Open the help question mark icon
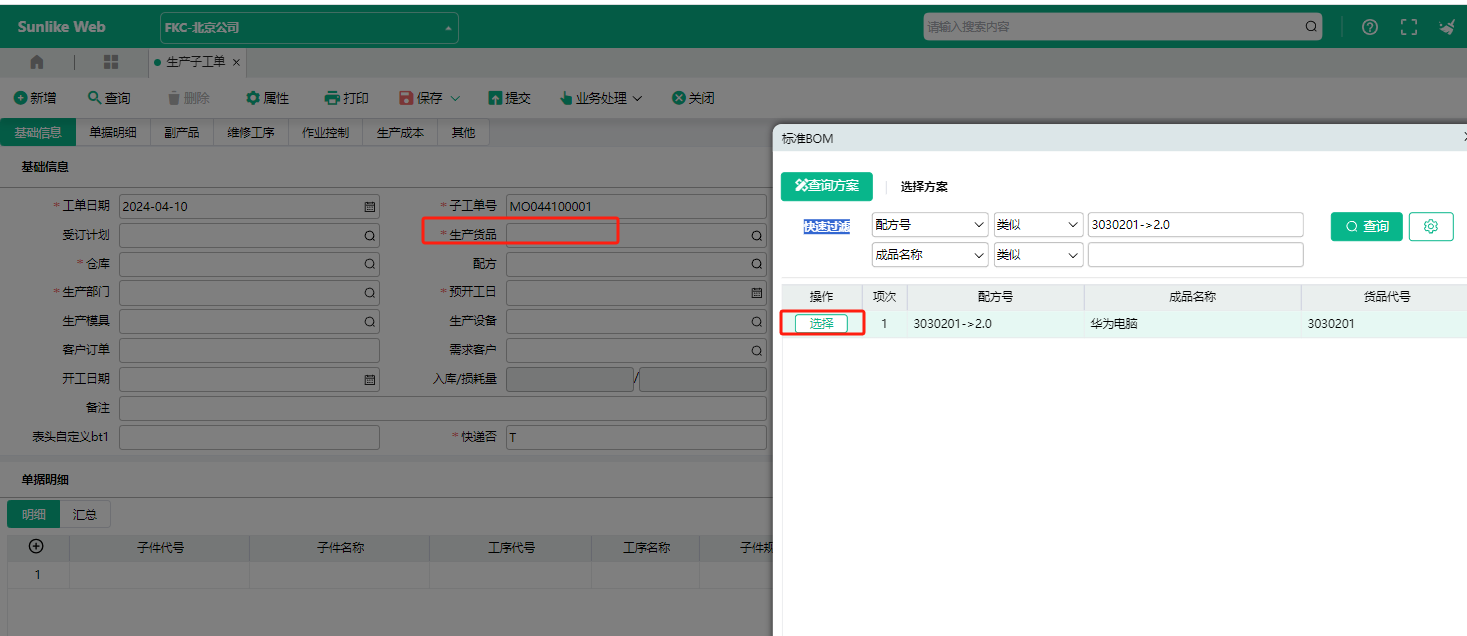This screenshot has width=1467, height=636. click(1370, 27)
